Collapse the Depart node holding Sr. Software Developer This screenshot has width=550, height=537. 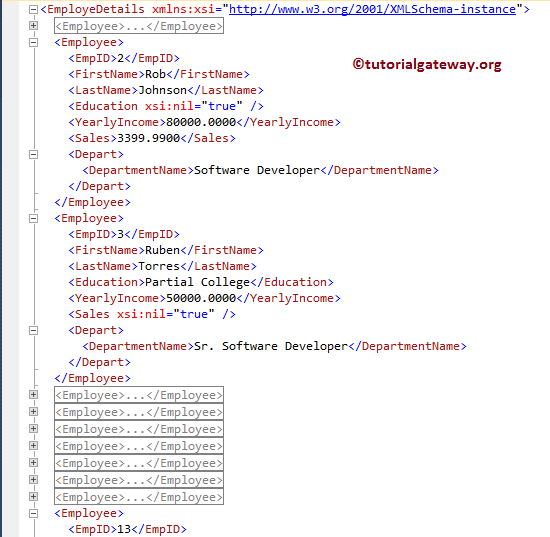(x=33, y=330)
